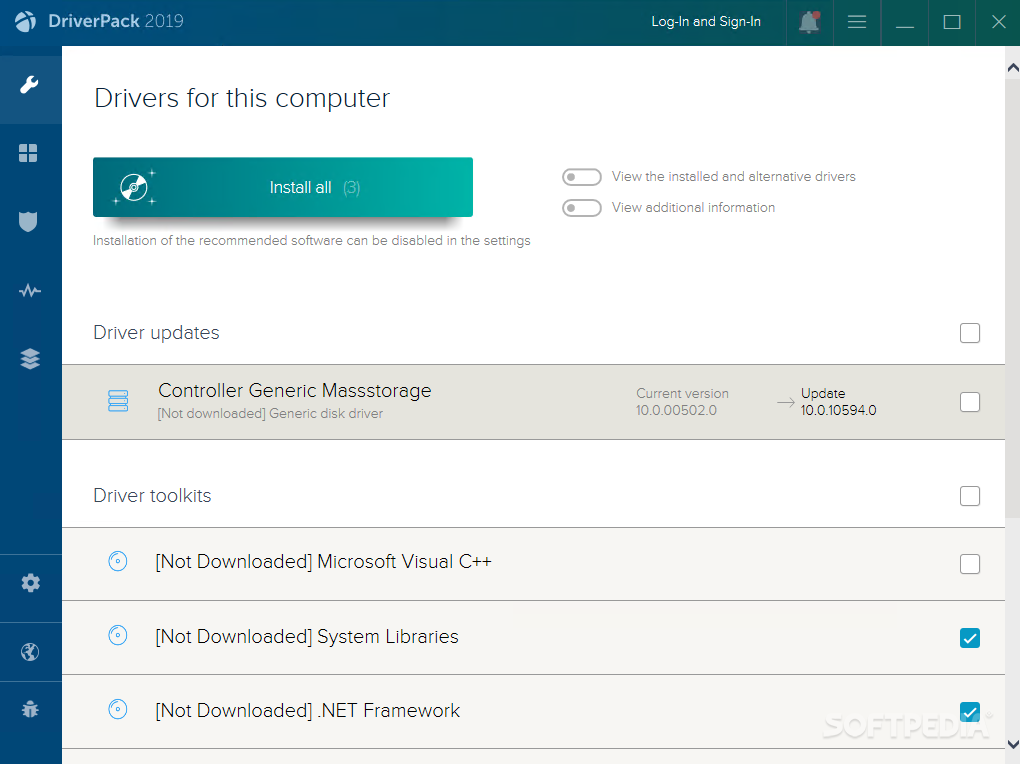Open the shield protection sidebar icon
The width and height of the screenshot is (1020, 764).
[29, 221]
